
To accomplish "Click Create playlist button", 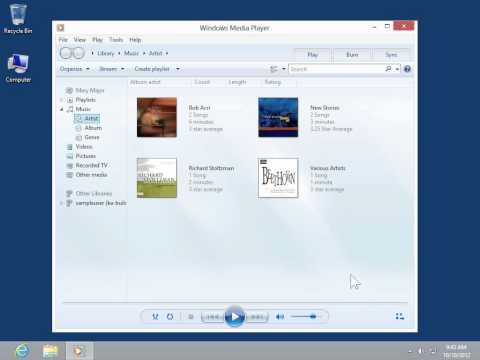I will click(x=152, y=69).
